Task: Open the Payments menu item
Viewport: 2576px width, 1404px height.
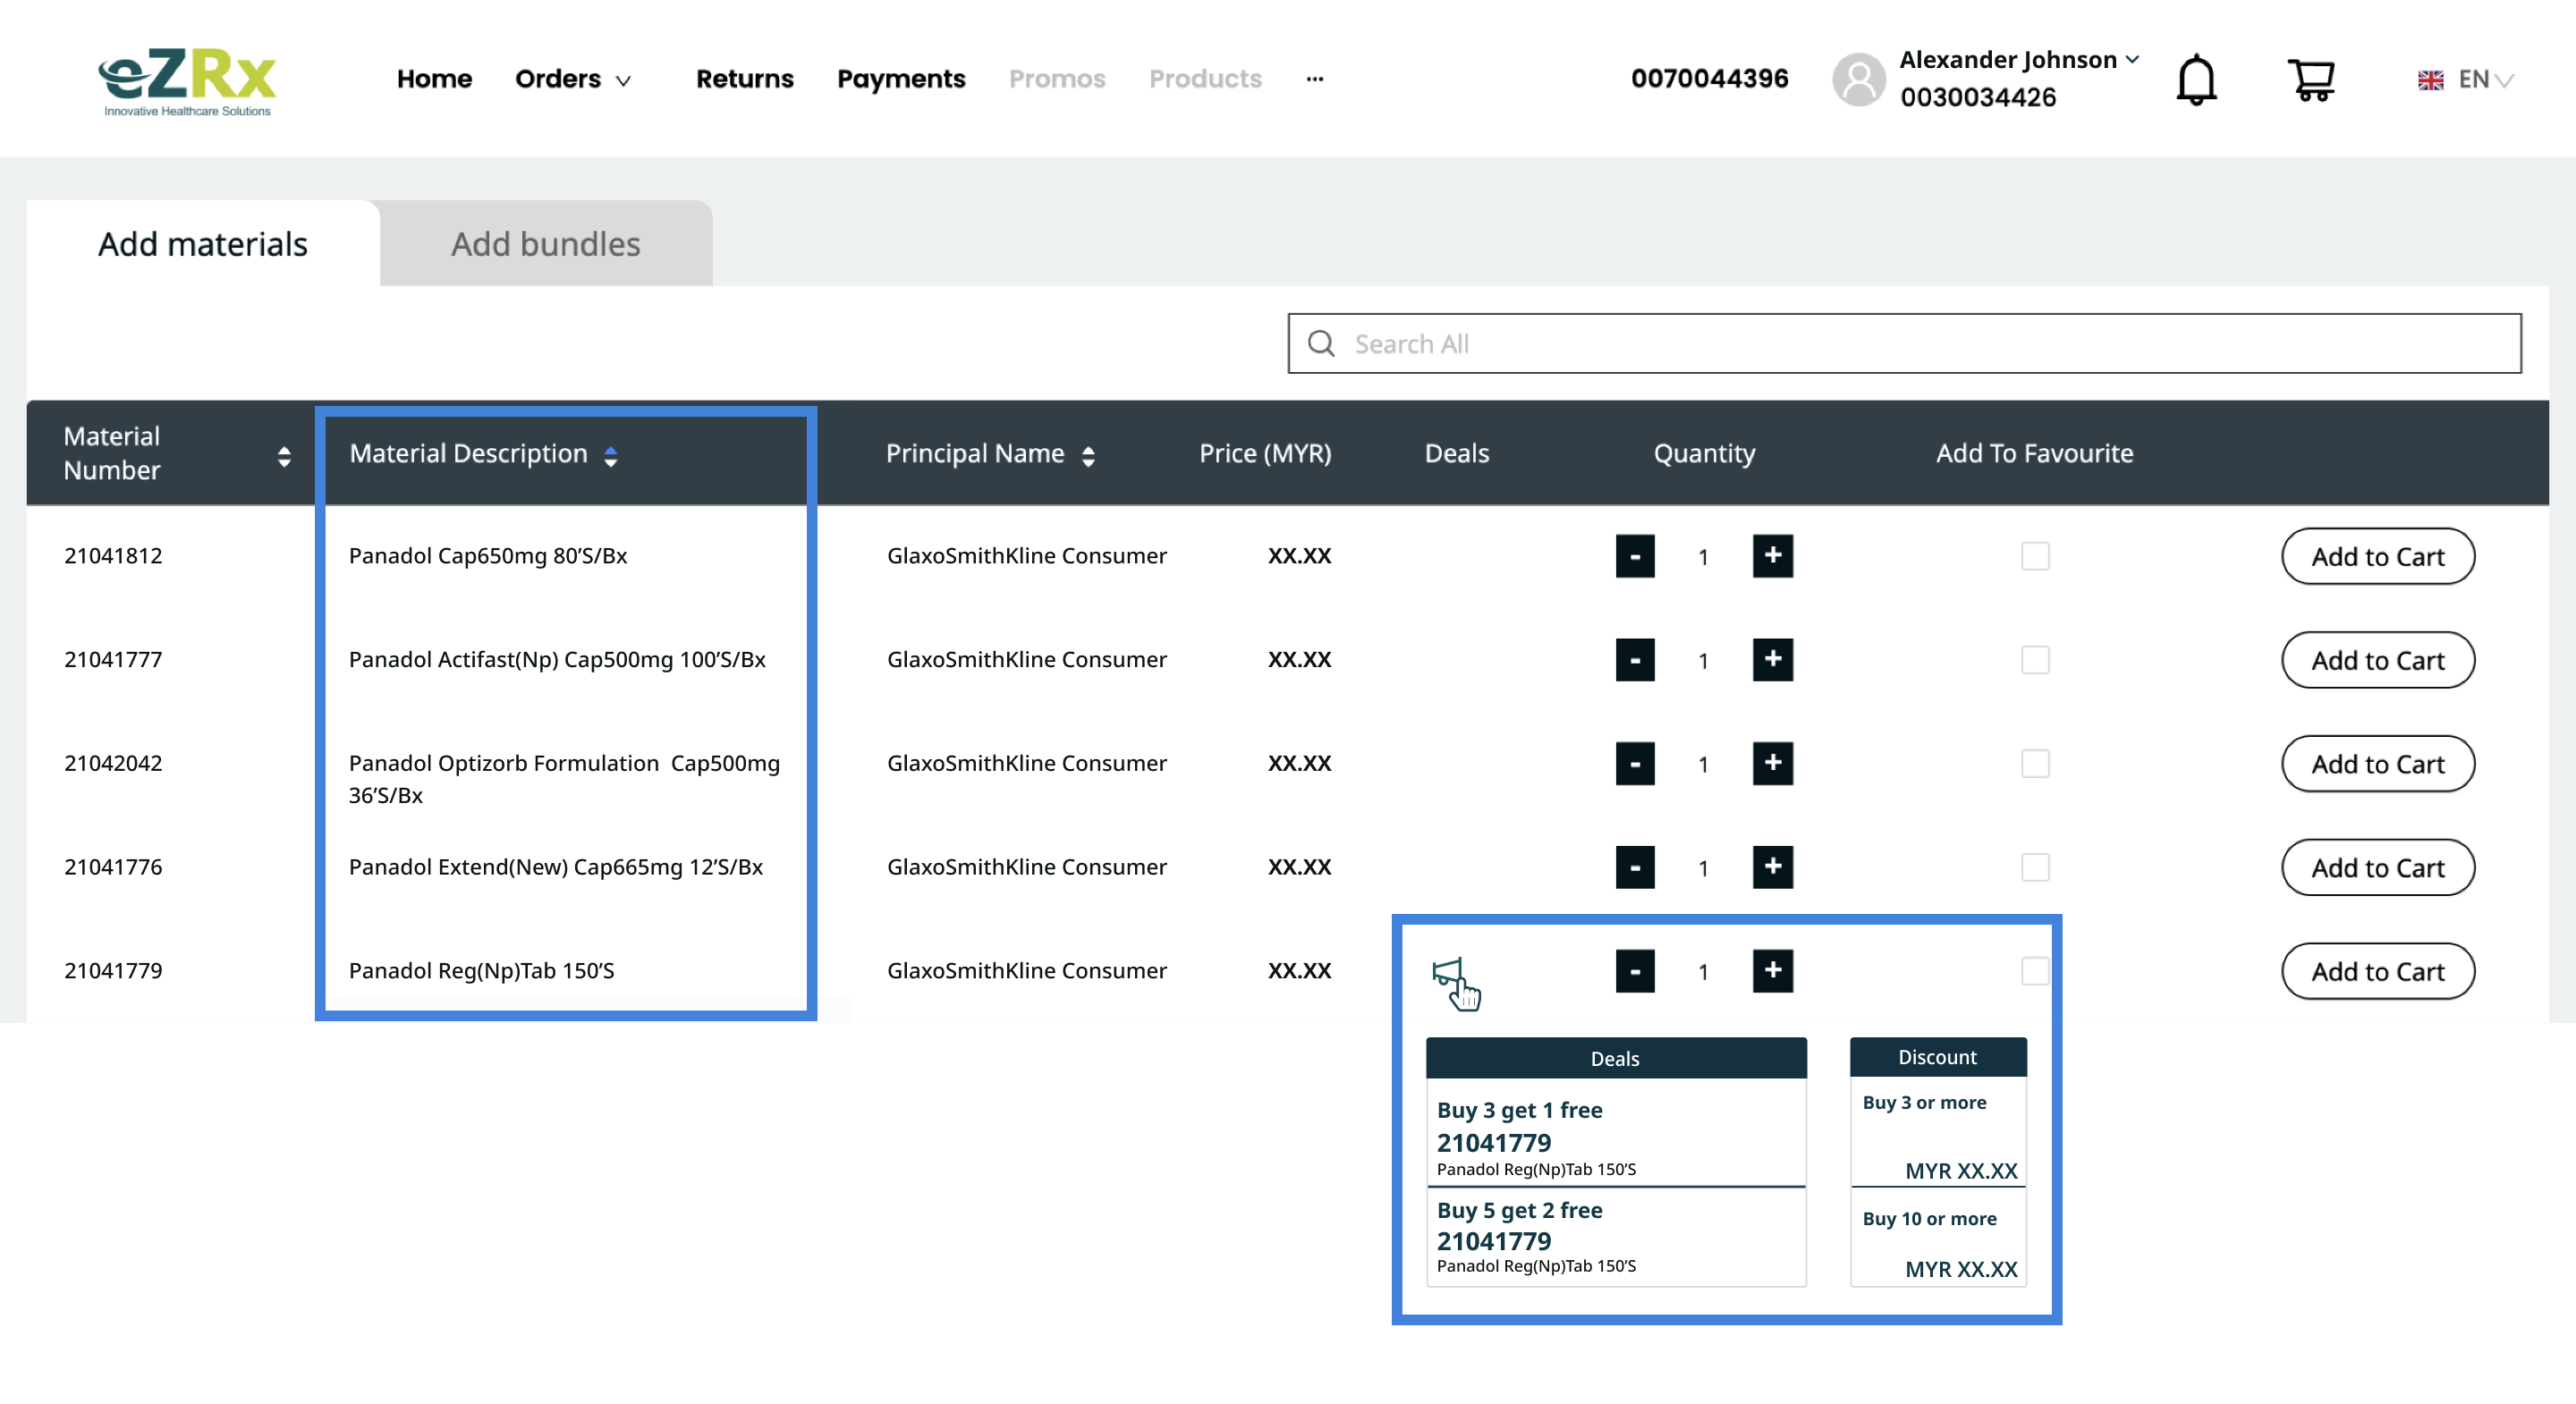Action: [x=901, y=79]
